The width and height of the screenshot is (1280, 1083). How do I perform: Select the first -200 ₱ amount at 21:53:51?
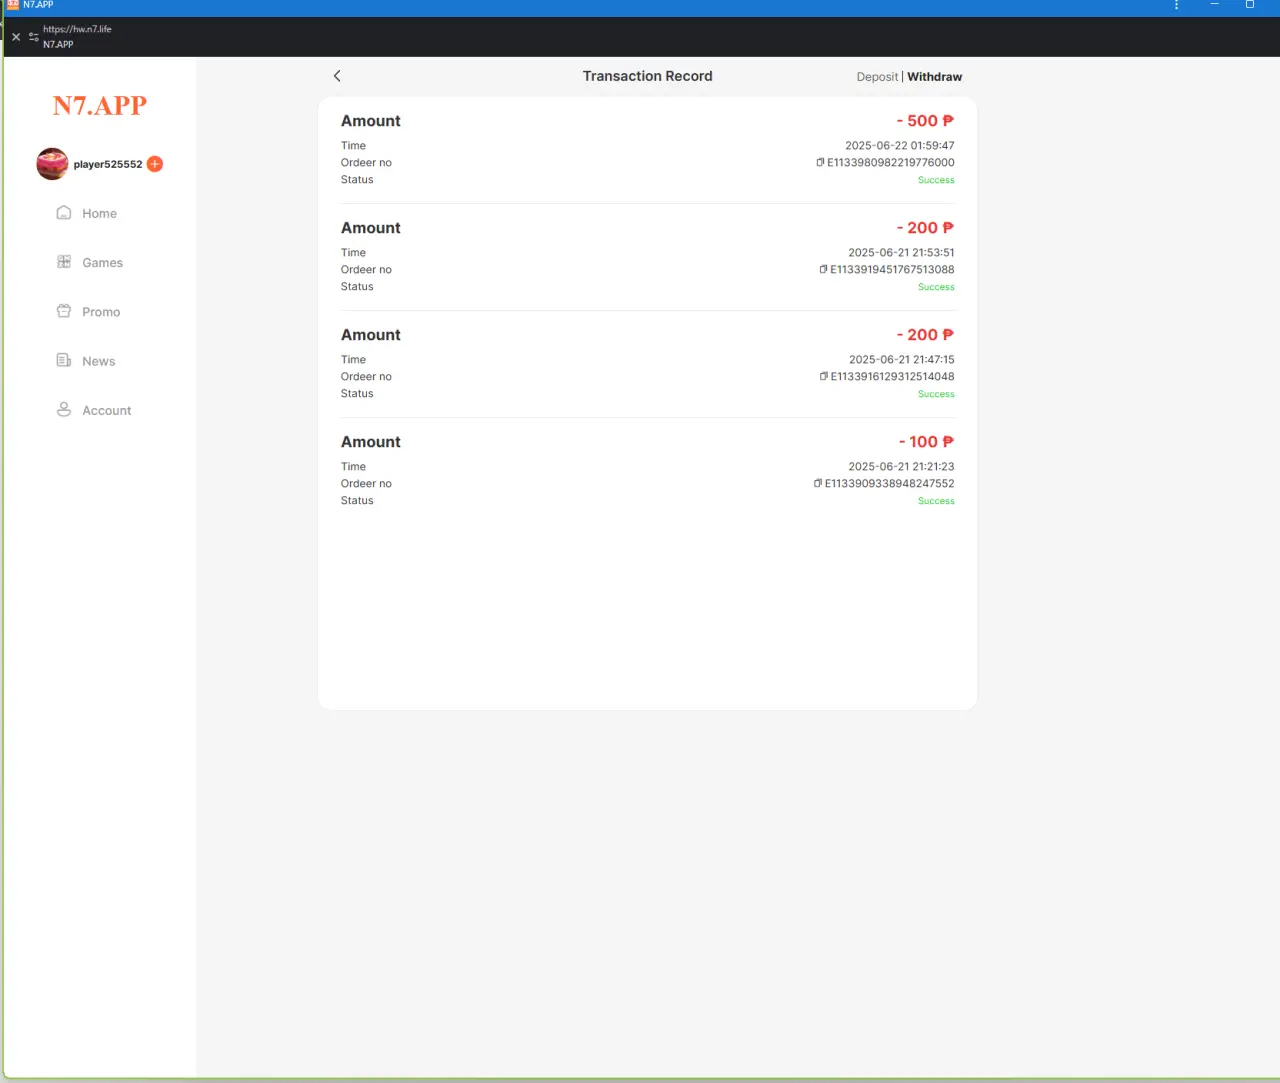point(925,228)
